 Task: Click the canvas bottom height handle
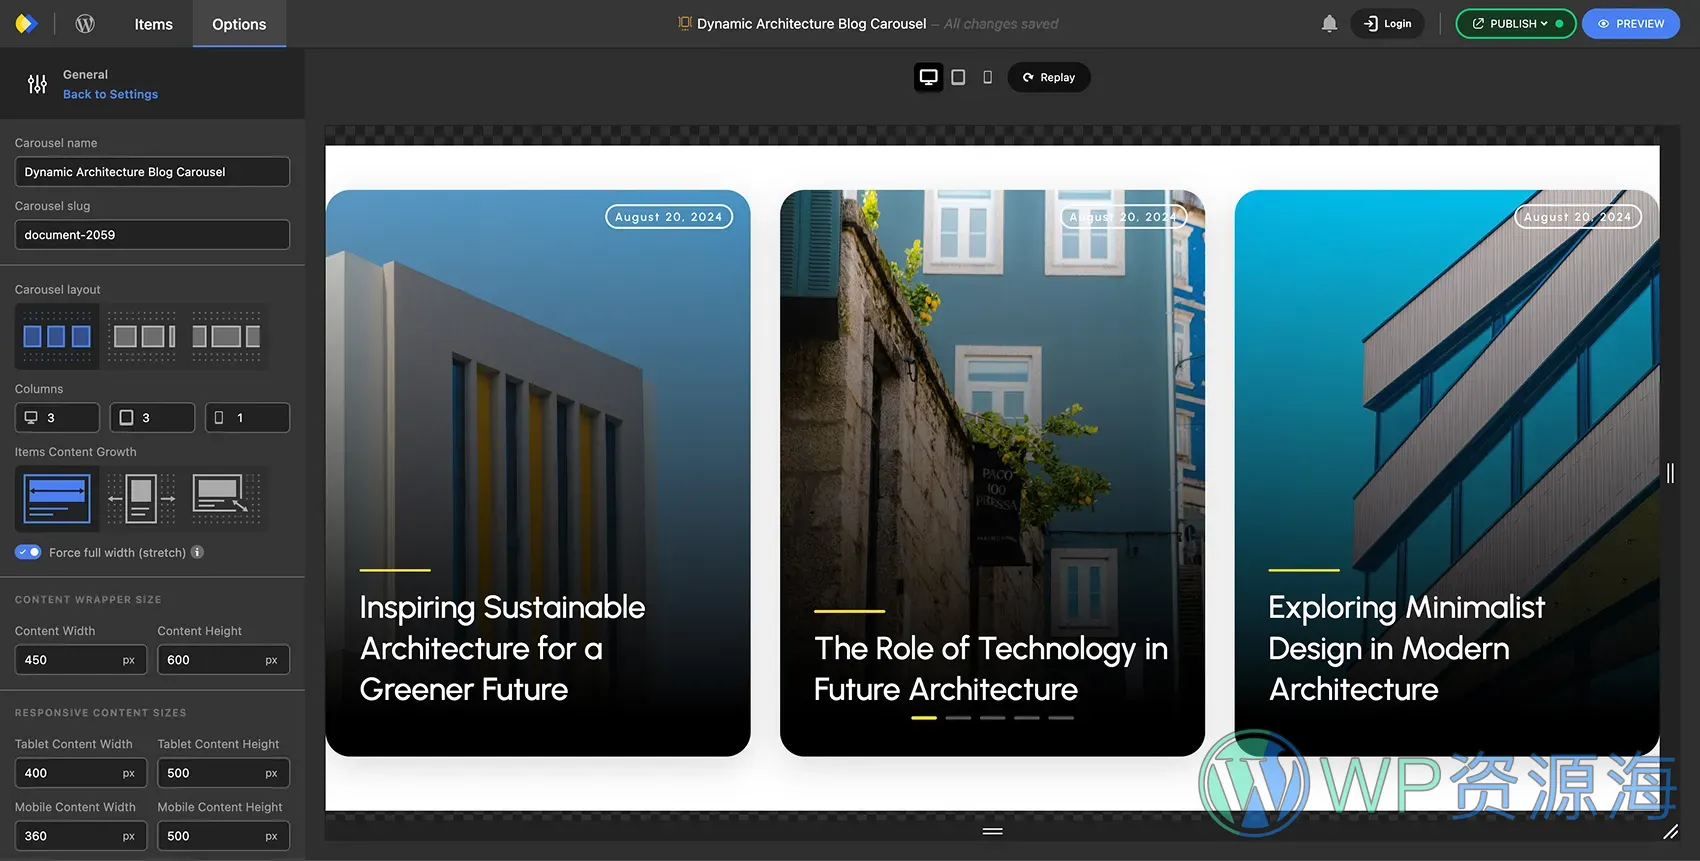pyautogui.click(x=992, y=831)
